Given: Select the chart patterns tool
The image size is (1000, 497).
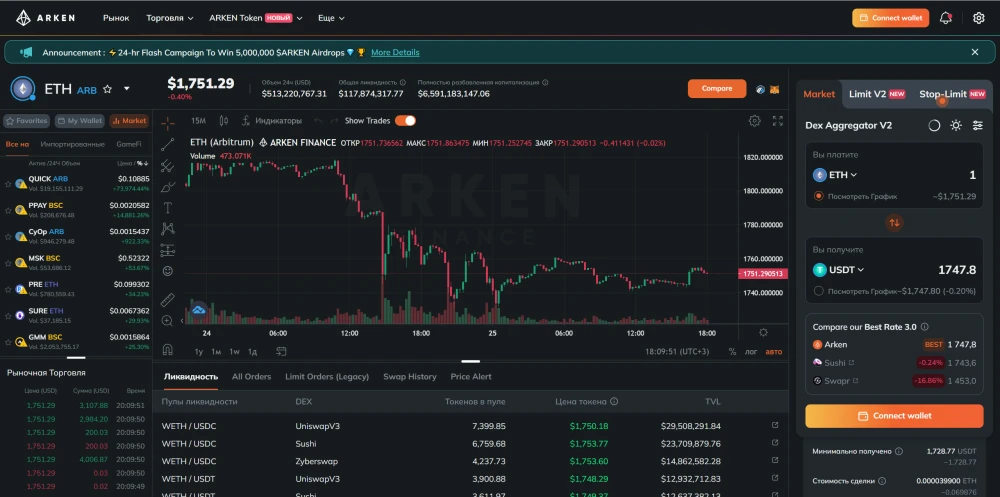Looking at the screenshot, I should [168, 228].
